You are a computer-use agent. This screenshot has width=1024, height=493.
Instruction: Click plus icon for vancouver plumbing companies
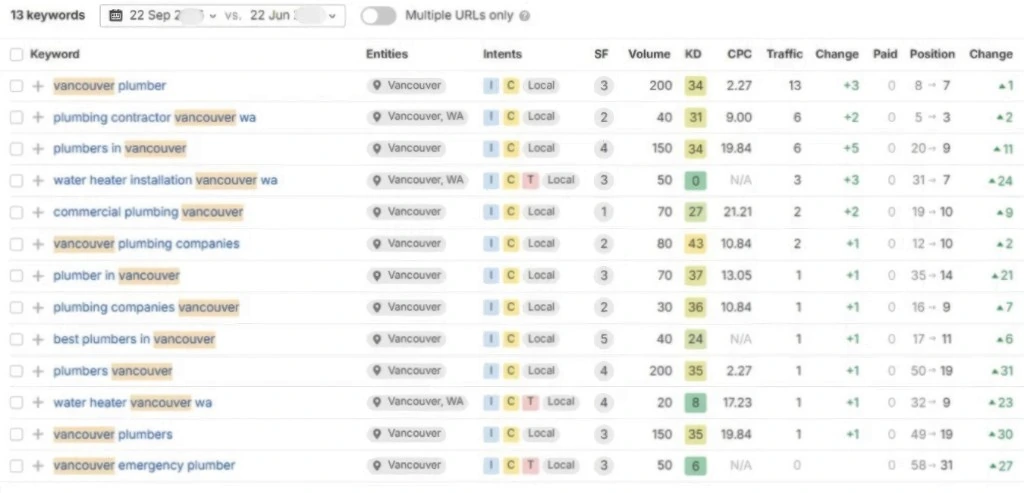(x=38, y=244)
